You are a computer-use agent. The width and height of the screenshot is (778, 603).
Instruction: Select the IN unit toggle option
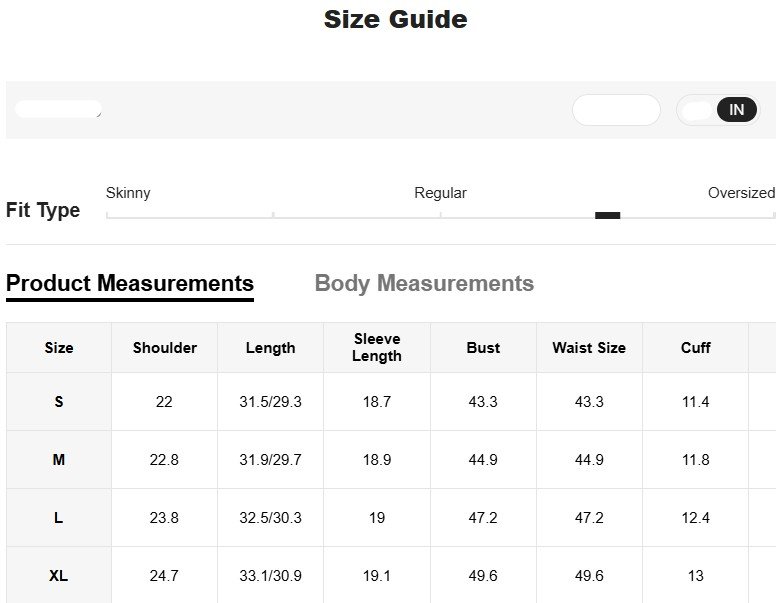click(737, 110)
